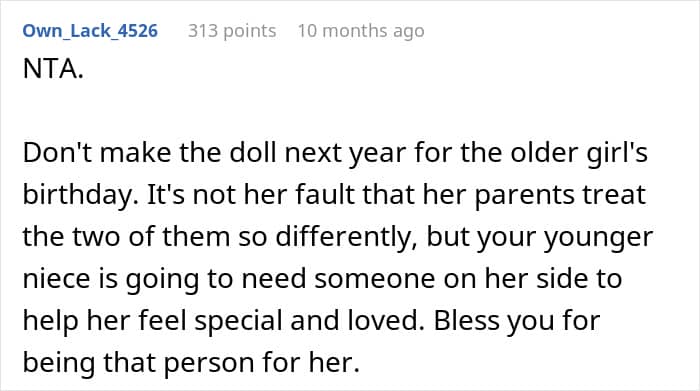This screenshot has width=700, height=391.
Task: Click the word Don't starting the paragraph
Action: [57, 153]
